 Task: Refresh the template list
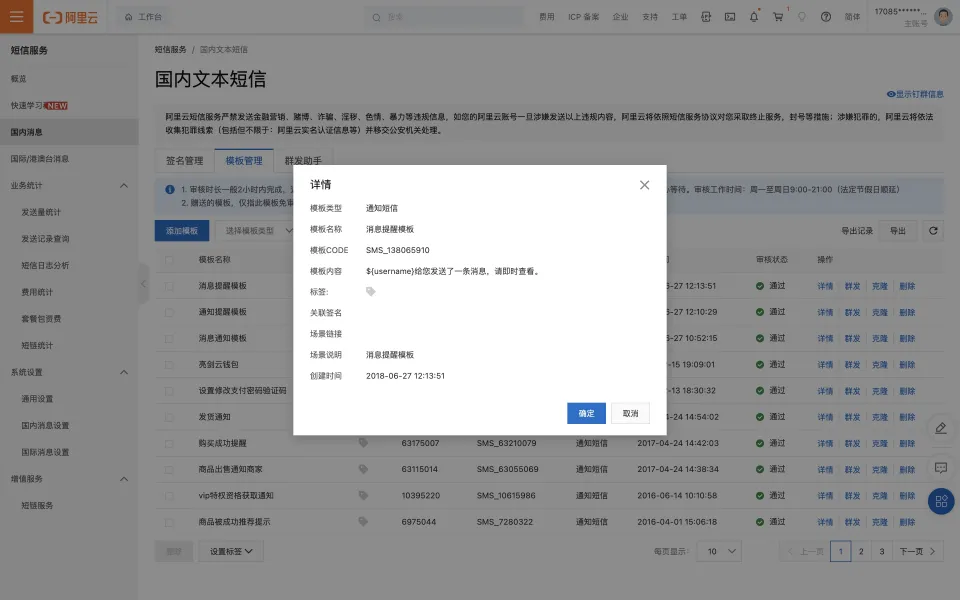(933, 231)
